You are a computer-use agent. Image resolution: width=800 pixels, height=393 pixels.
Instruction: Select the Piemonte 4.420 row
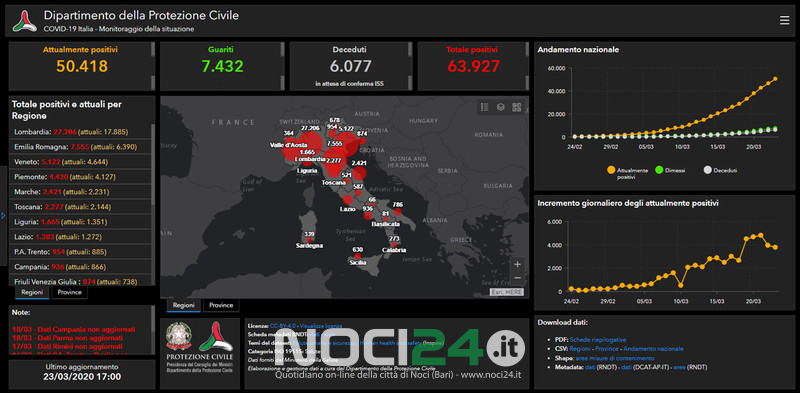[80, 177]
